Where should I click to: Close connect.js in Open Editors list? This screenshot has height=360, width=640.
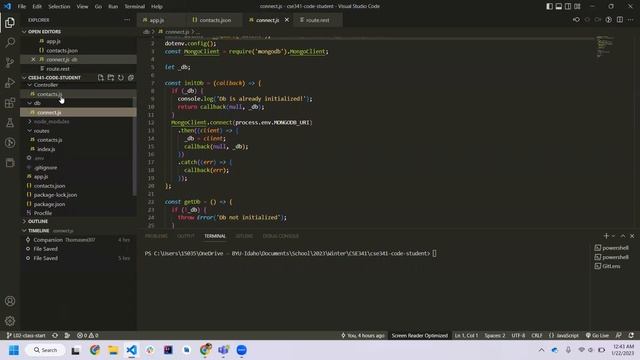pos(33,60)
